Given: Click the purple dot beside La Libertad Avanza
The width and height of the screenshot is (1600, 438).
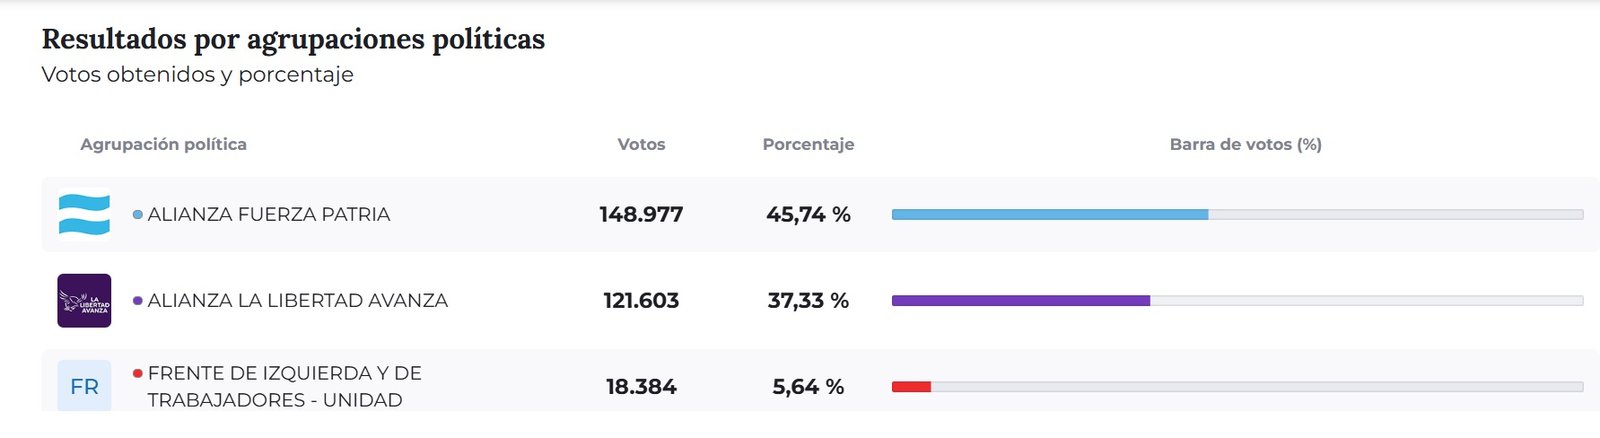Looking at the screenshot, I should [137, 300].
